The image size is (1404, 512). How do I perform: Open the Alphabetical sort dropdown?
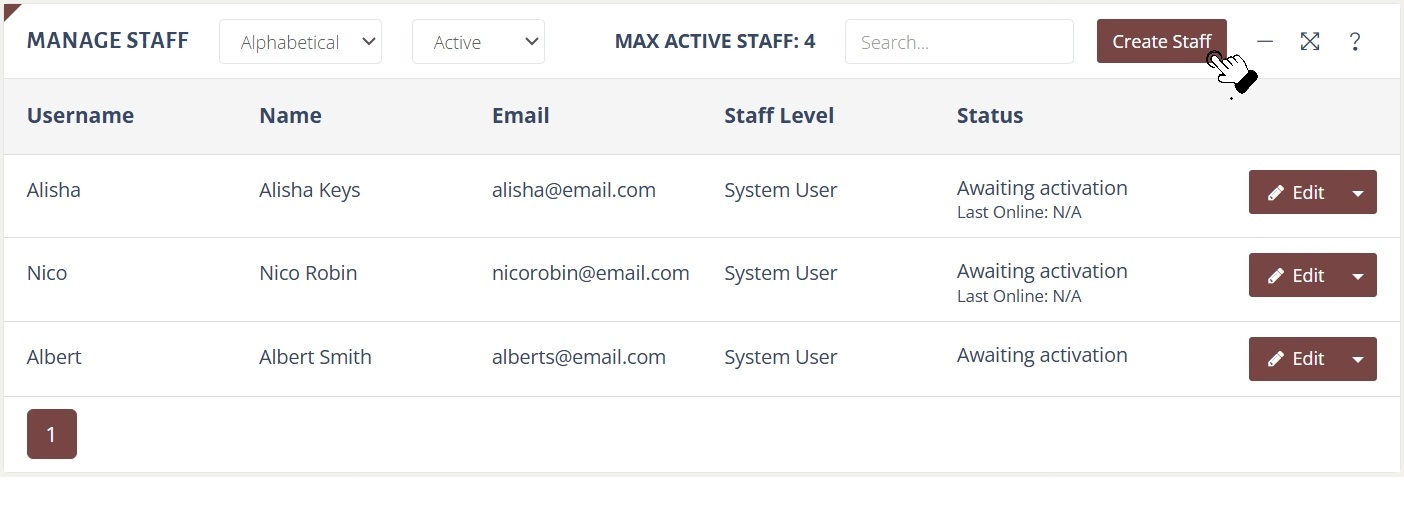(300, 42)
